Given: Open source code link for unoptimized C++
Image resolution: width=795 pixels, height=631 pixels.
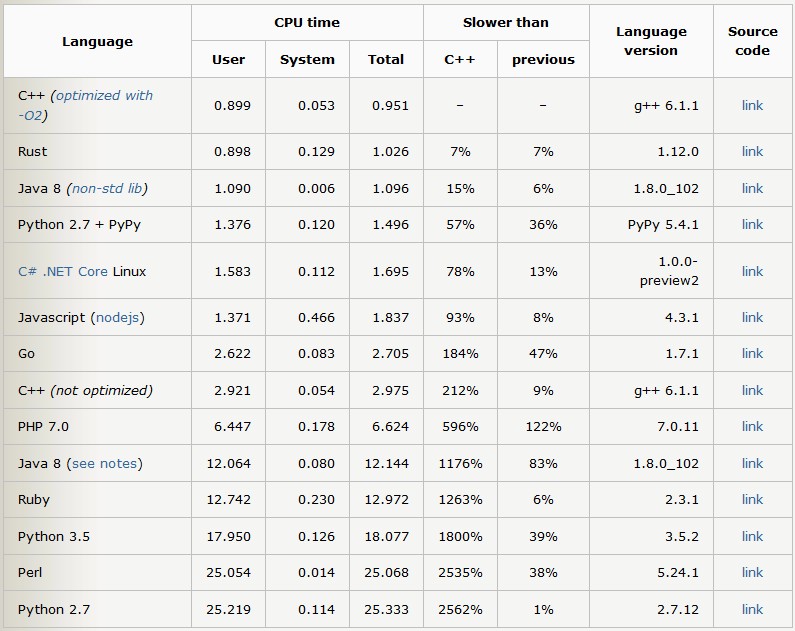Looking at the screenshot, I should (752, 391).
